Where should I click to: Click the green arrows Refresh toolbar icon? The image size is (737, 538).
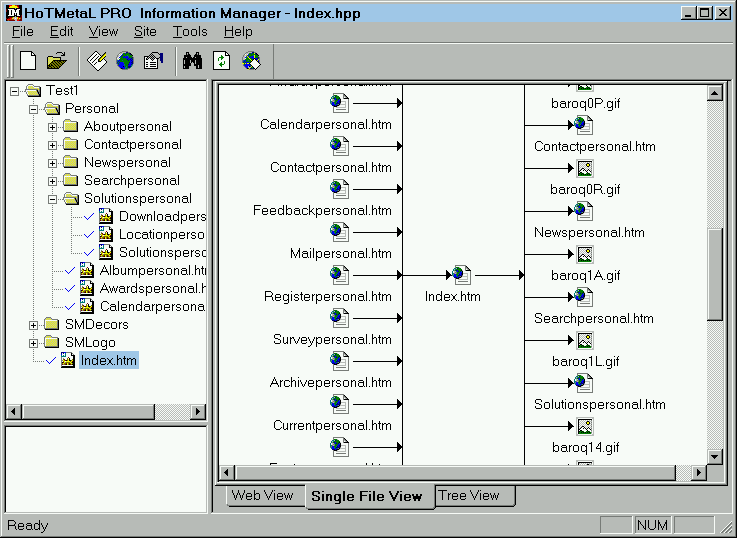(221, 61)
